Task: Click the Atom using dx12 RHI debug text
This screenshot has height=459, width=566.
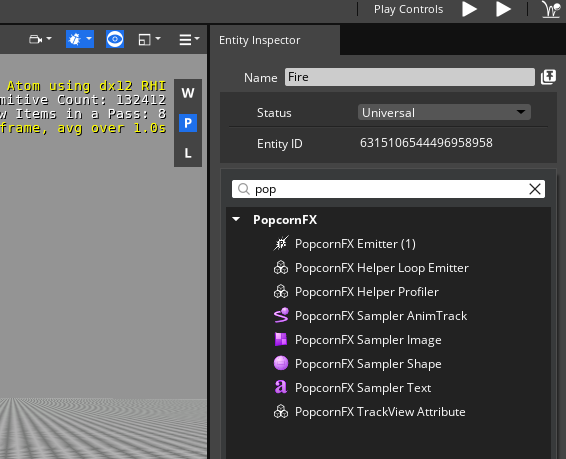Action: tap(86, 86)
